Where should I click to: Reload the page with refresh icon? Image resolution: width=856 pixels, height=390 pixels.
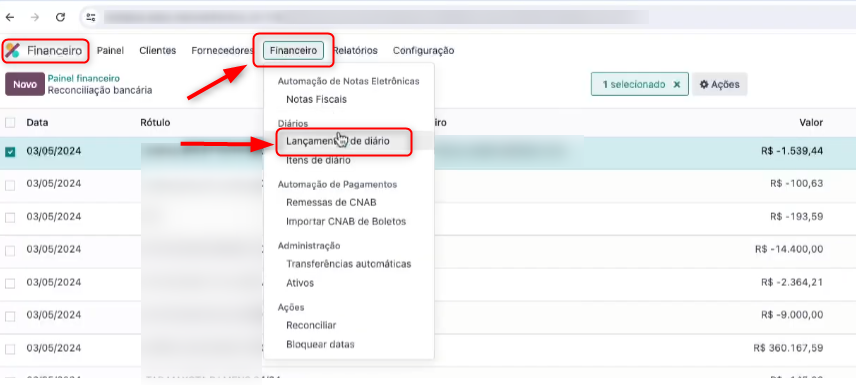(x=60, y=17)
